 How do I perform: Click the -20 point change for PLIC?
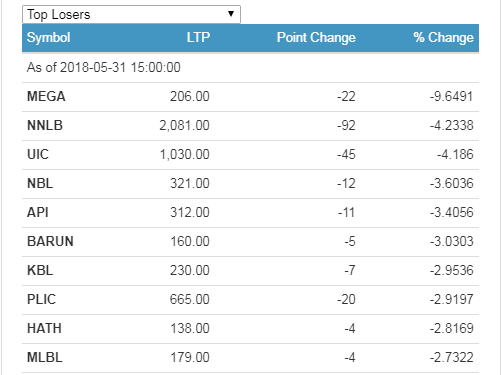346,300
